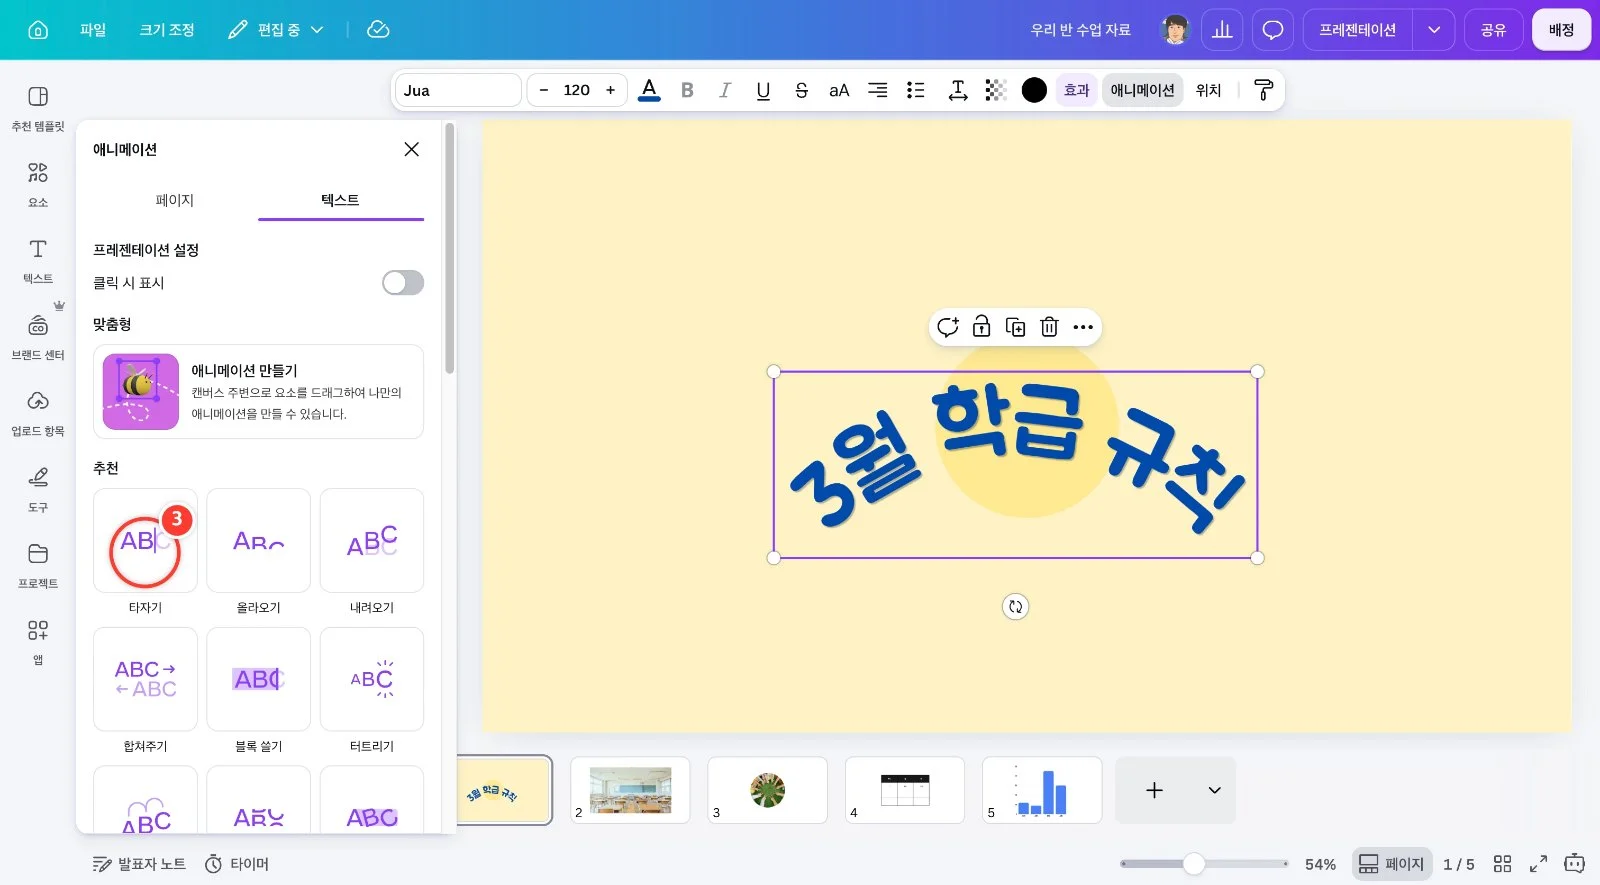
Task: Delete the selected text with trash icon
Action: click(1049, 327)
